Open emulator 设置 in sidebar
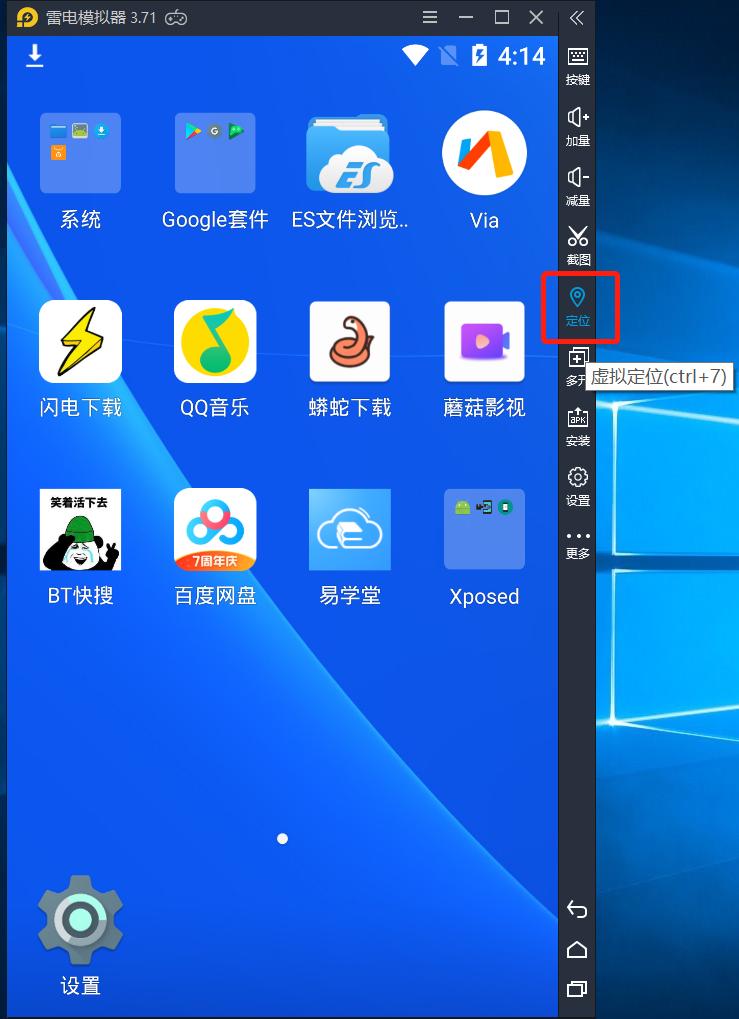The width and height of the screenshot is (739, 1019). pyautogui.click(x=578, y=487)
